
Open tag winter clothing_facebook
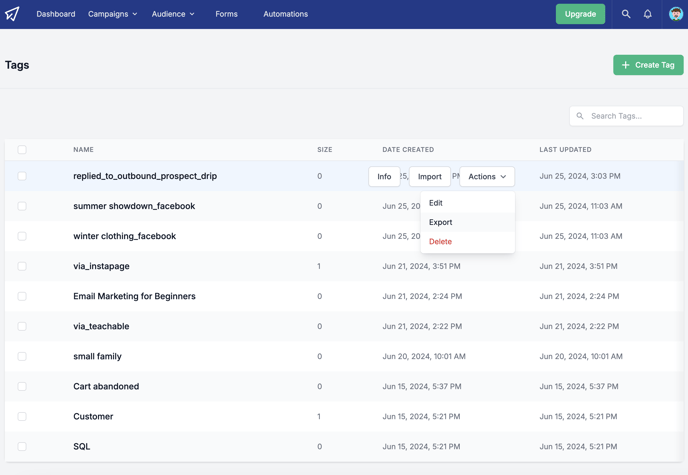coord(125,236)
